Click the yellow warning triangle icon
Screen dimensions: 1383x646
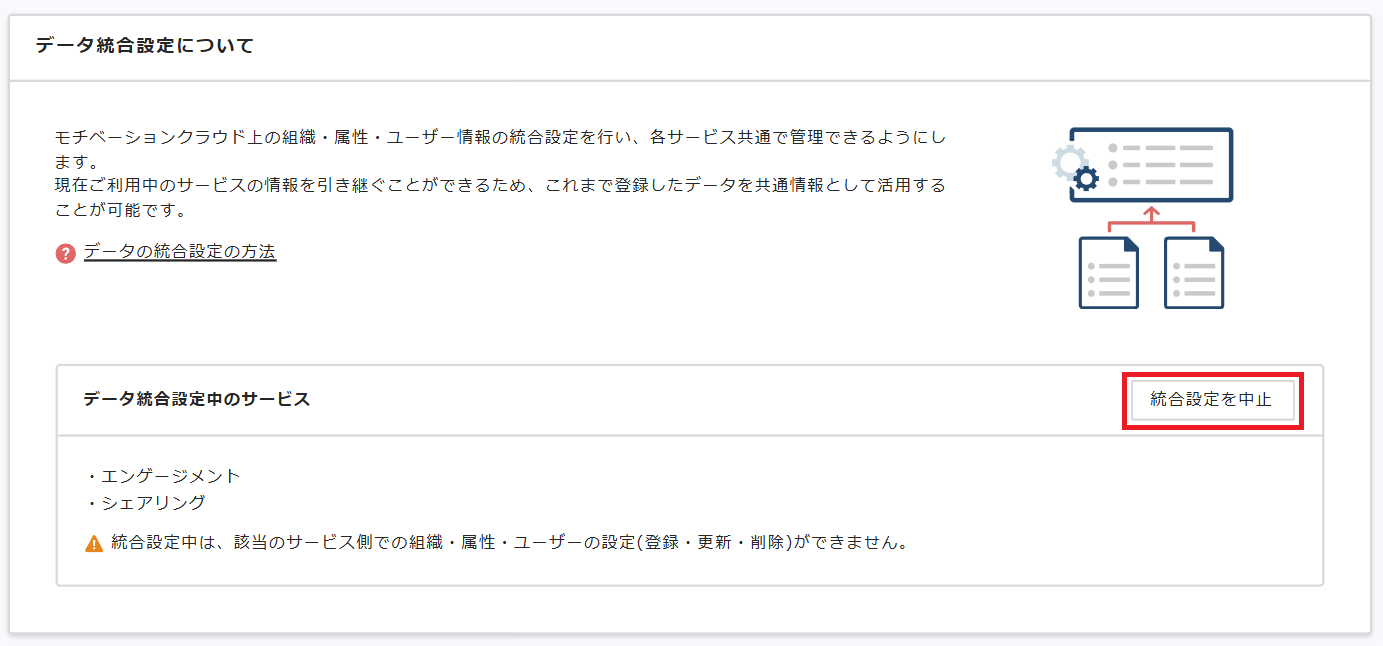tap(95, 544)
